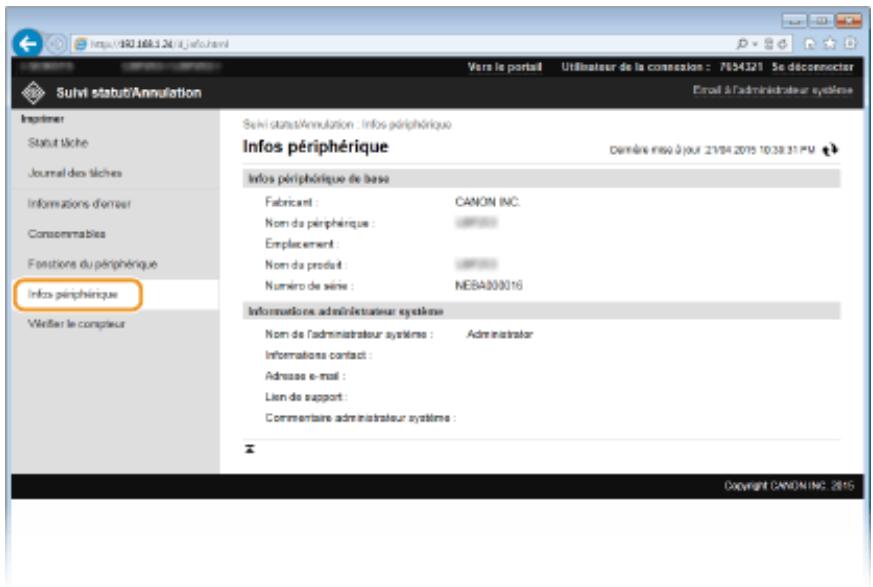Open Fonctions du périphérique menu item

coord(92,264)
